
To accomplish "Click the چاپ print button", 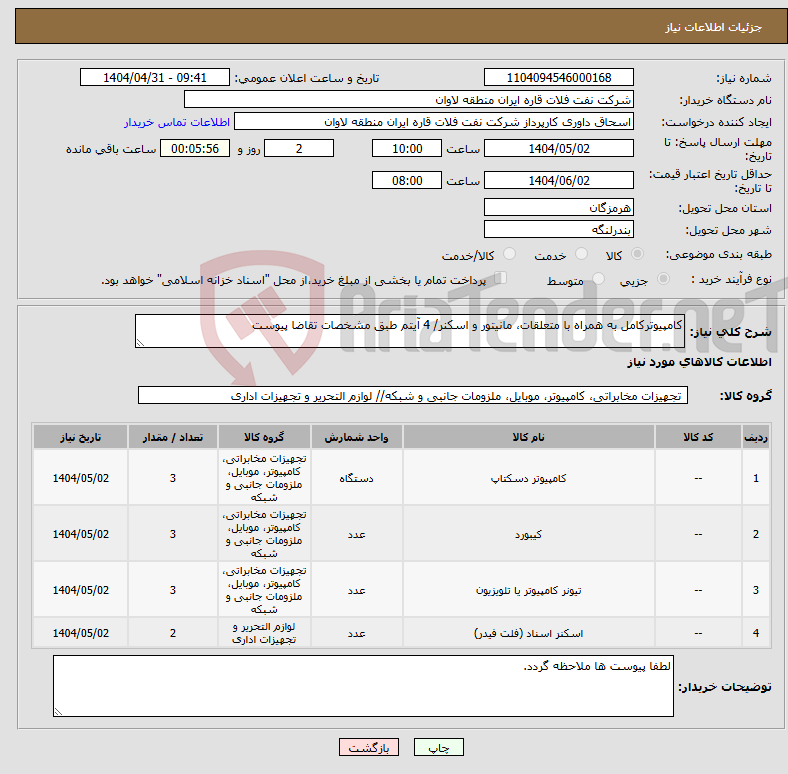I will point(439,747).
